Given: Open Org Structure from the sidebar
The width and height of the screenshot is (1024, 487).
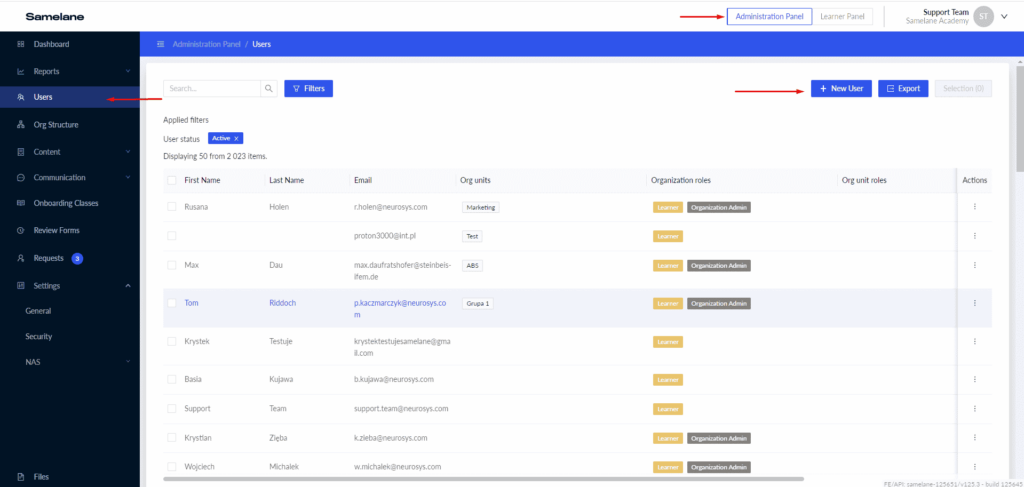Looking at the screenshot, I should 55,125.
